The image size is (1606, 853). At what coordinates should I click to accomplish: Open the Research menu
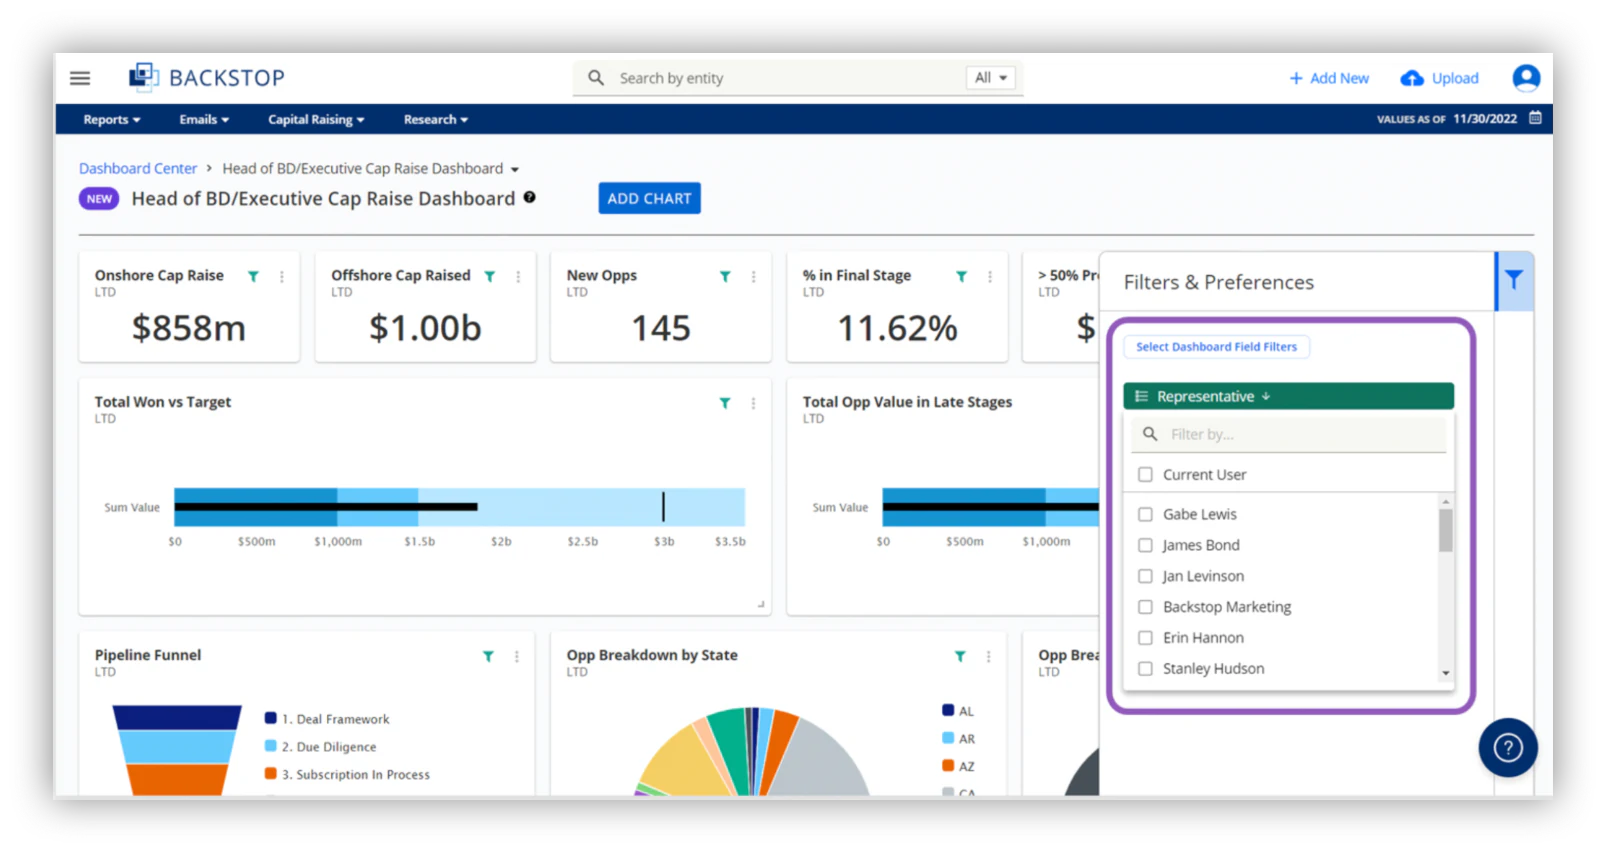(x=436, y=119)
